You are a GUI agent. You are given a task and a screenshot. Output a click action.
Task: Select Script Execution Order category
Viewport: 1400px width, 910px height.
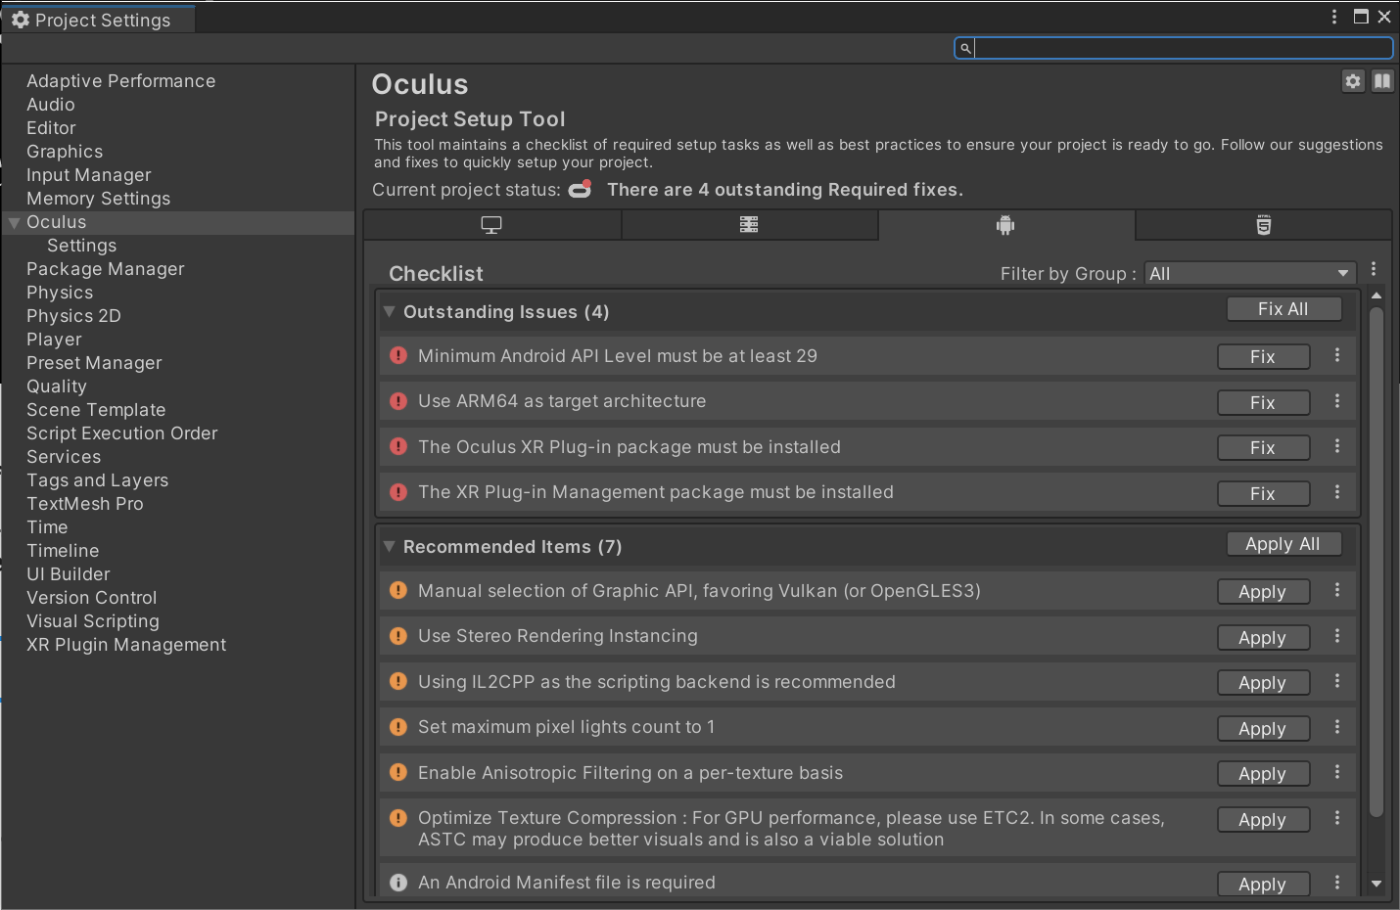coord(122,433)
